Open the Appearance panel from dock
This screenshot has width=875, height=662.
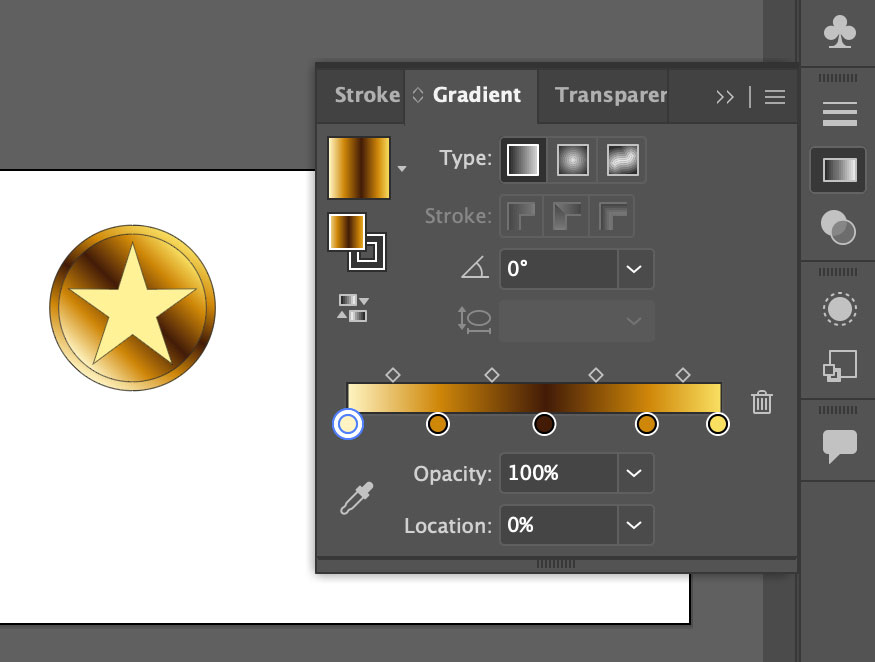coord(838,310)
